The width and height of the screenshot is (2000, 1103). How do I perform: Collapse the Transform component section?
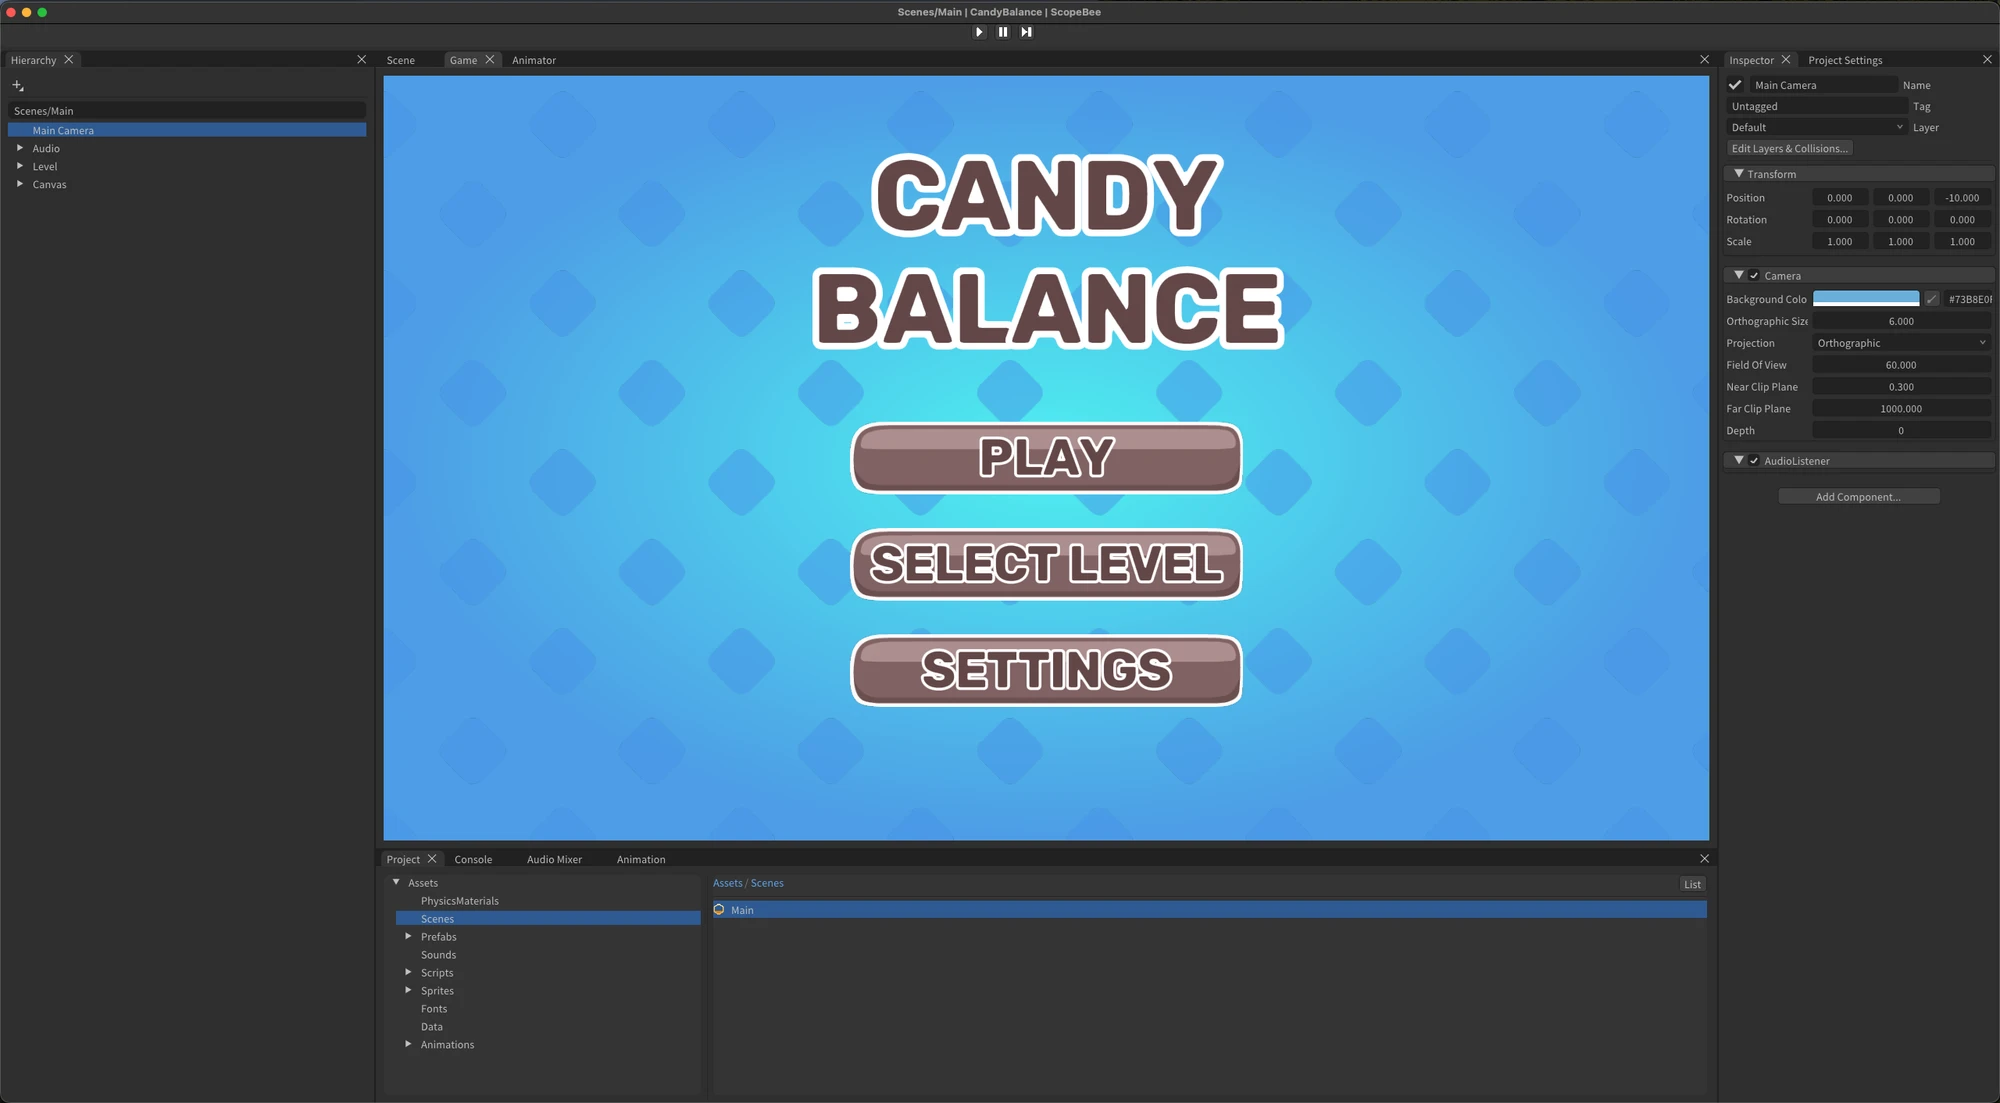click(1739, 174)
